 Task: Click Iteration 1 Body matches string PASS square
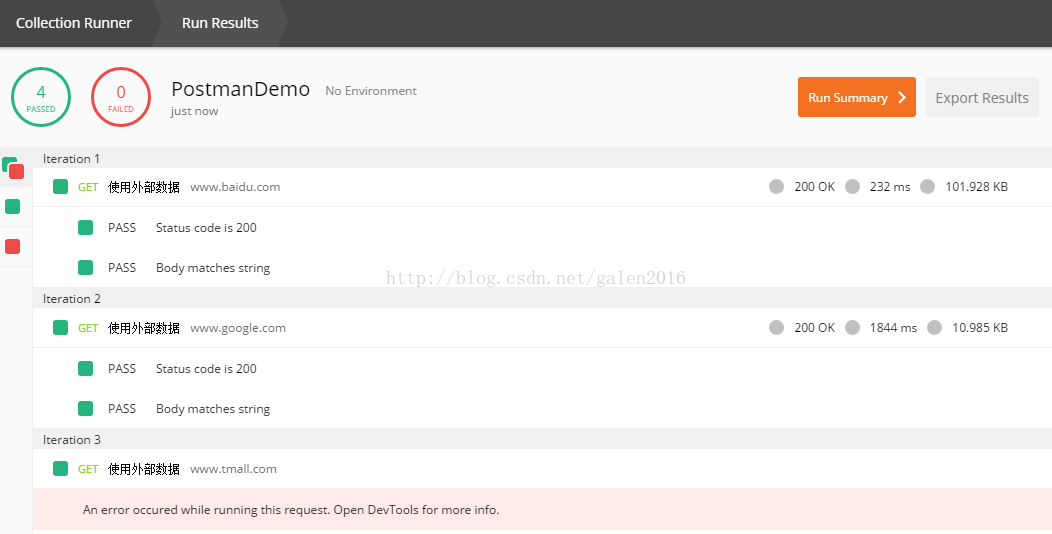tap(85, 268)
